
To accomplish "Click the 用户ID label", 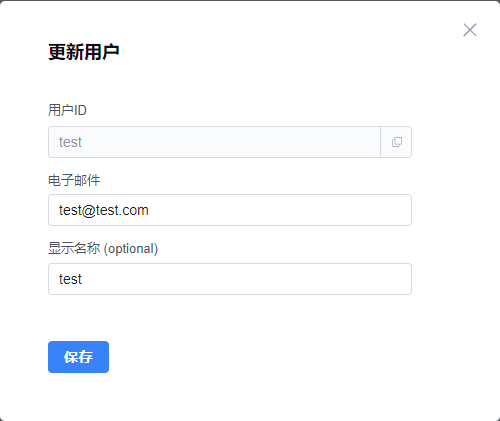I will 67,110.
